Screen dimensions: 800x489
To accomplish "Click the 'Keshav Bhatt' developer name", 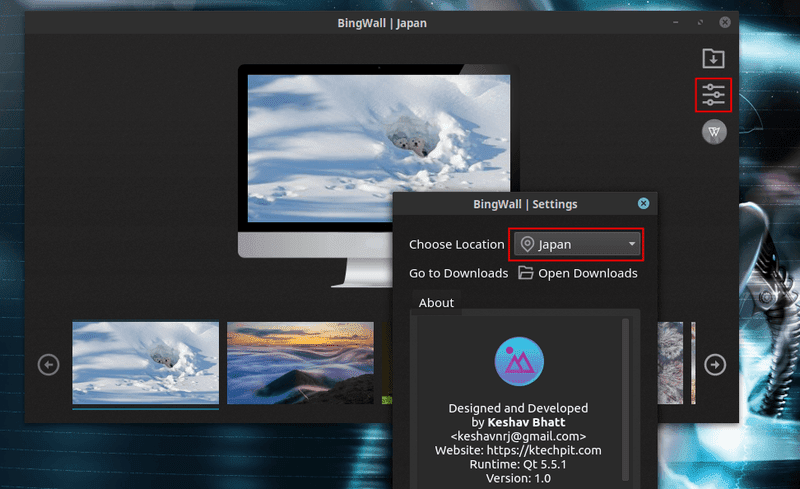I will click(x=526, y=422).
